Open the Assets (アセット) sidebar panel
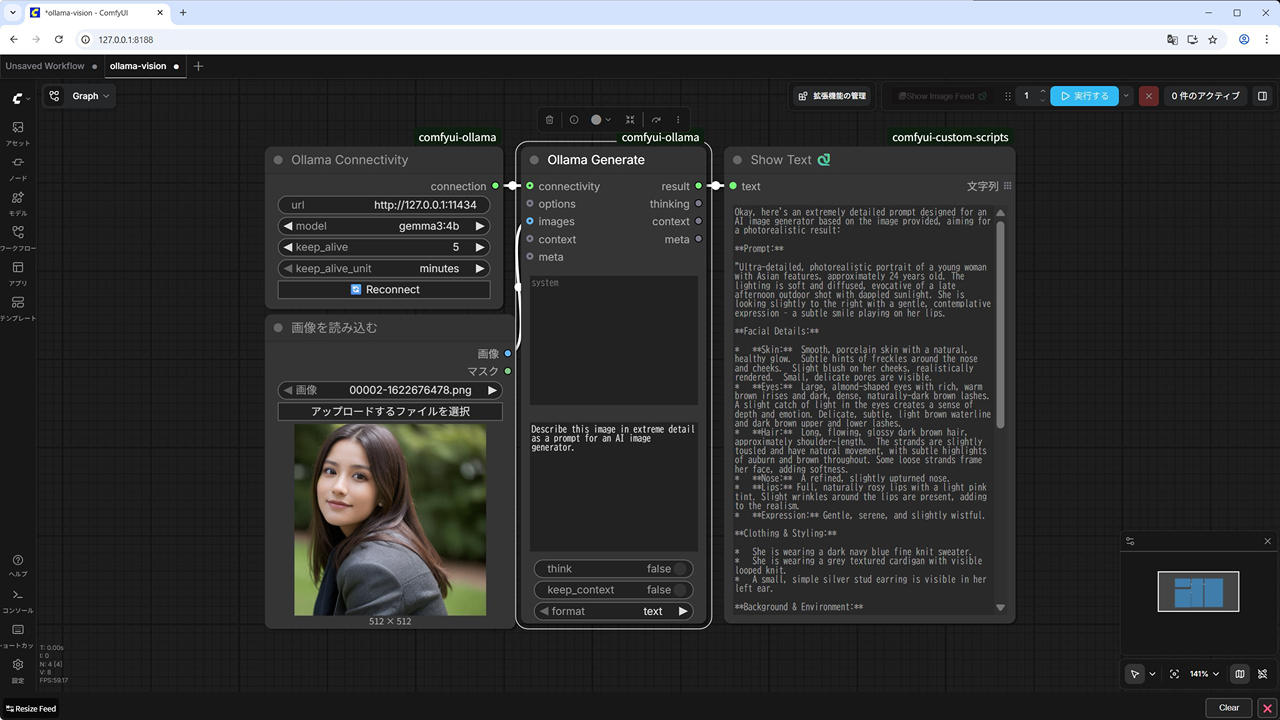The image size is (1280, 720). point(18,133)
